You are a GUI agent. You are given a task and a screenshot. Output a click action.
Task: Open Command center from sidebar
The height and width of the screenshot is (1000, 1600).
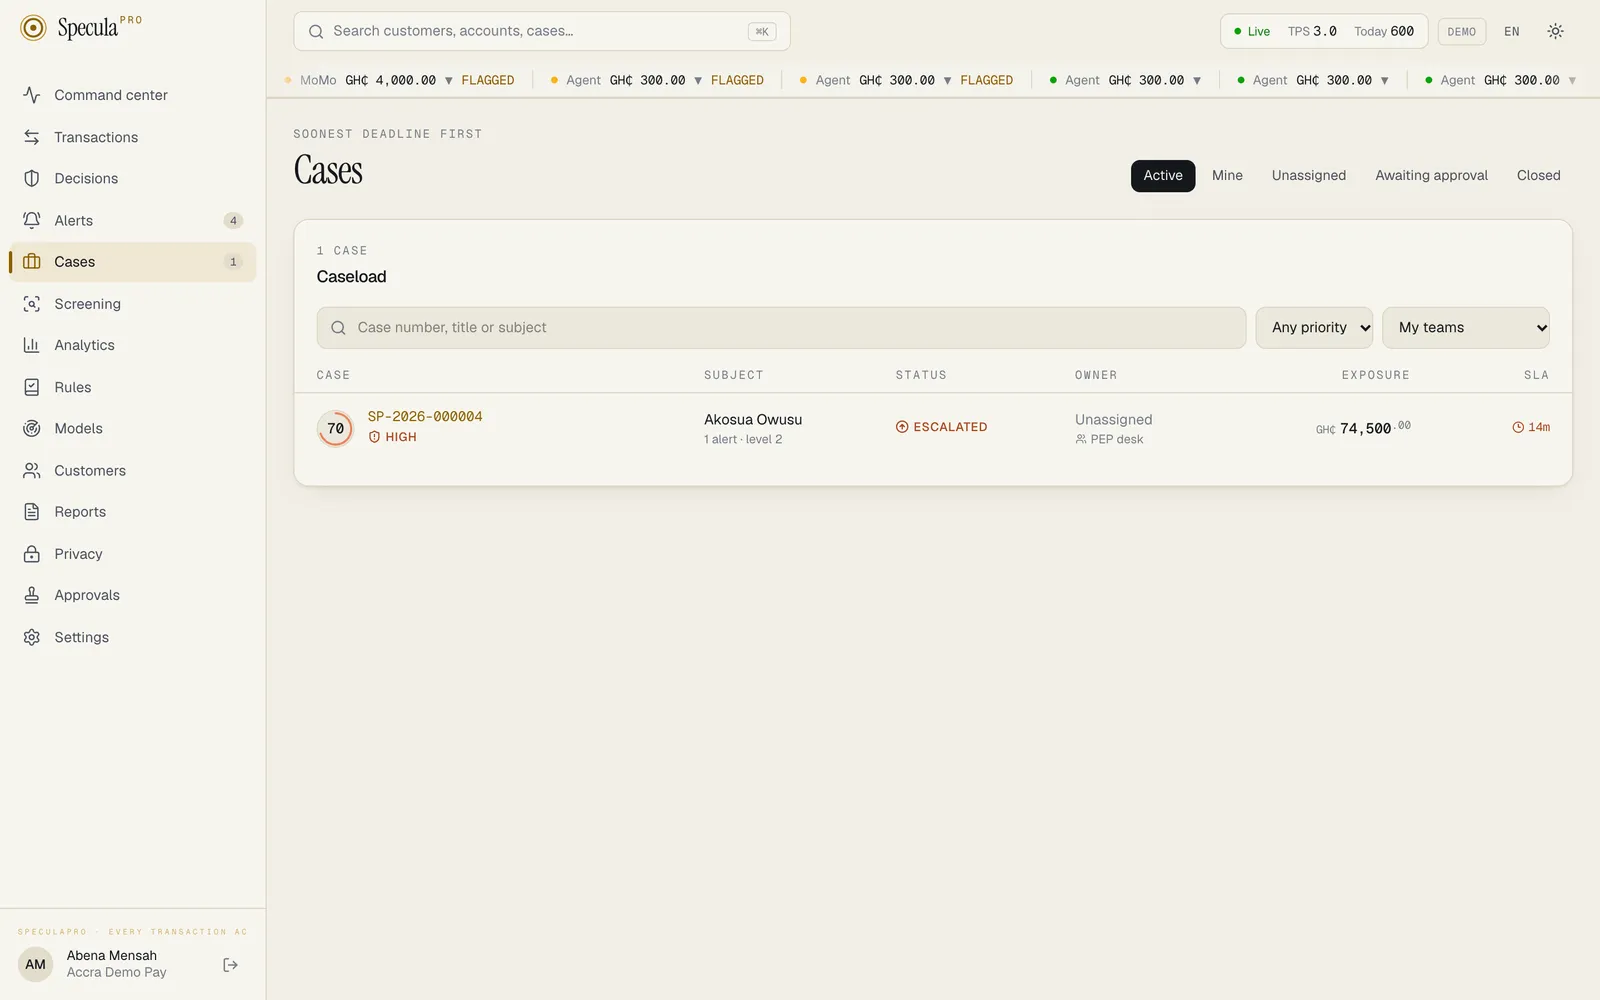click(x=132, y=95)
